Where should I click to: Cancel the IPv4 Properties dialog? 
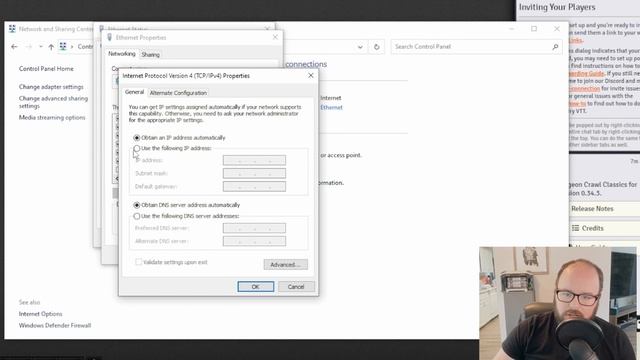coord(296,287)
